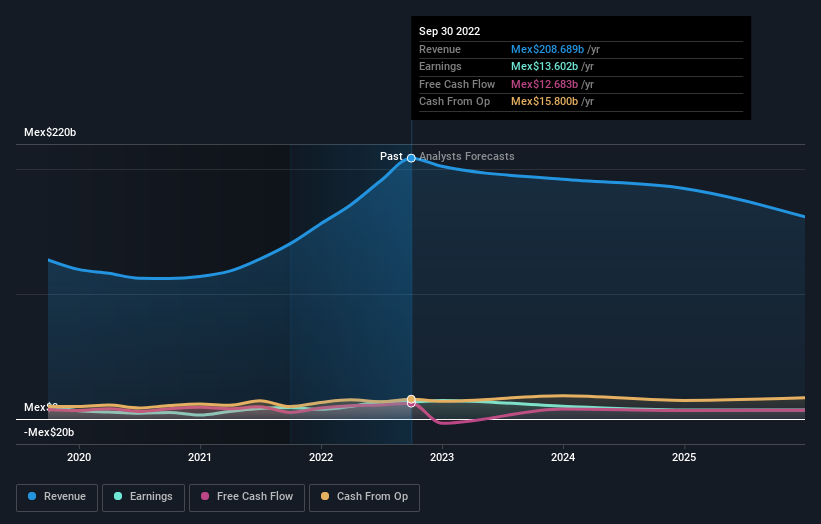Click the Analysts Forecasts label
This screenshot has height=524, width=821.
[467, 157]
